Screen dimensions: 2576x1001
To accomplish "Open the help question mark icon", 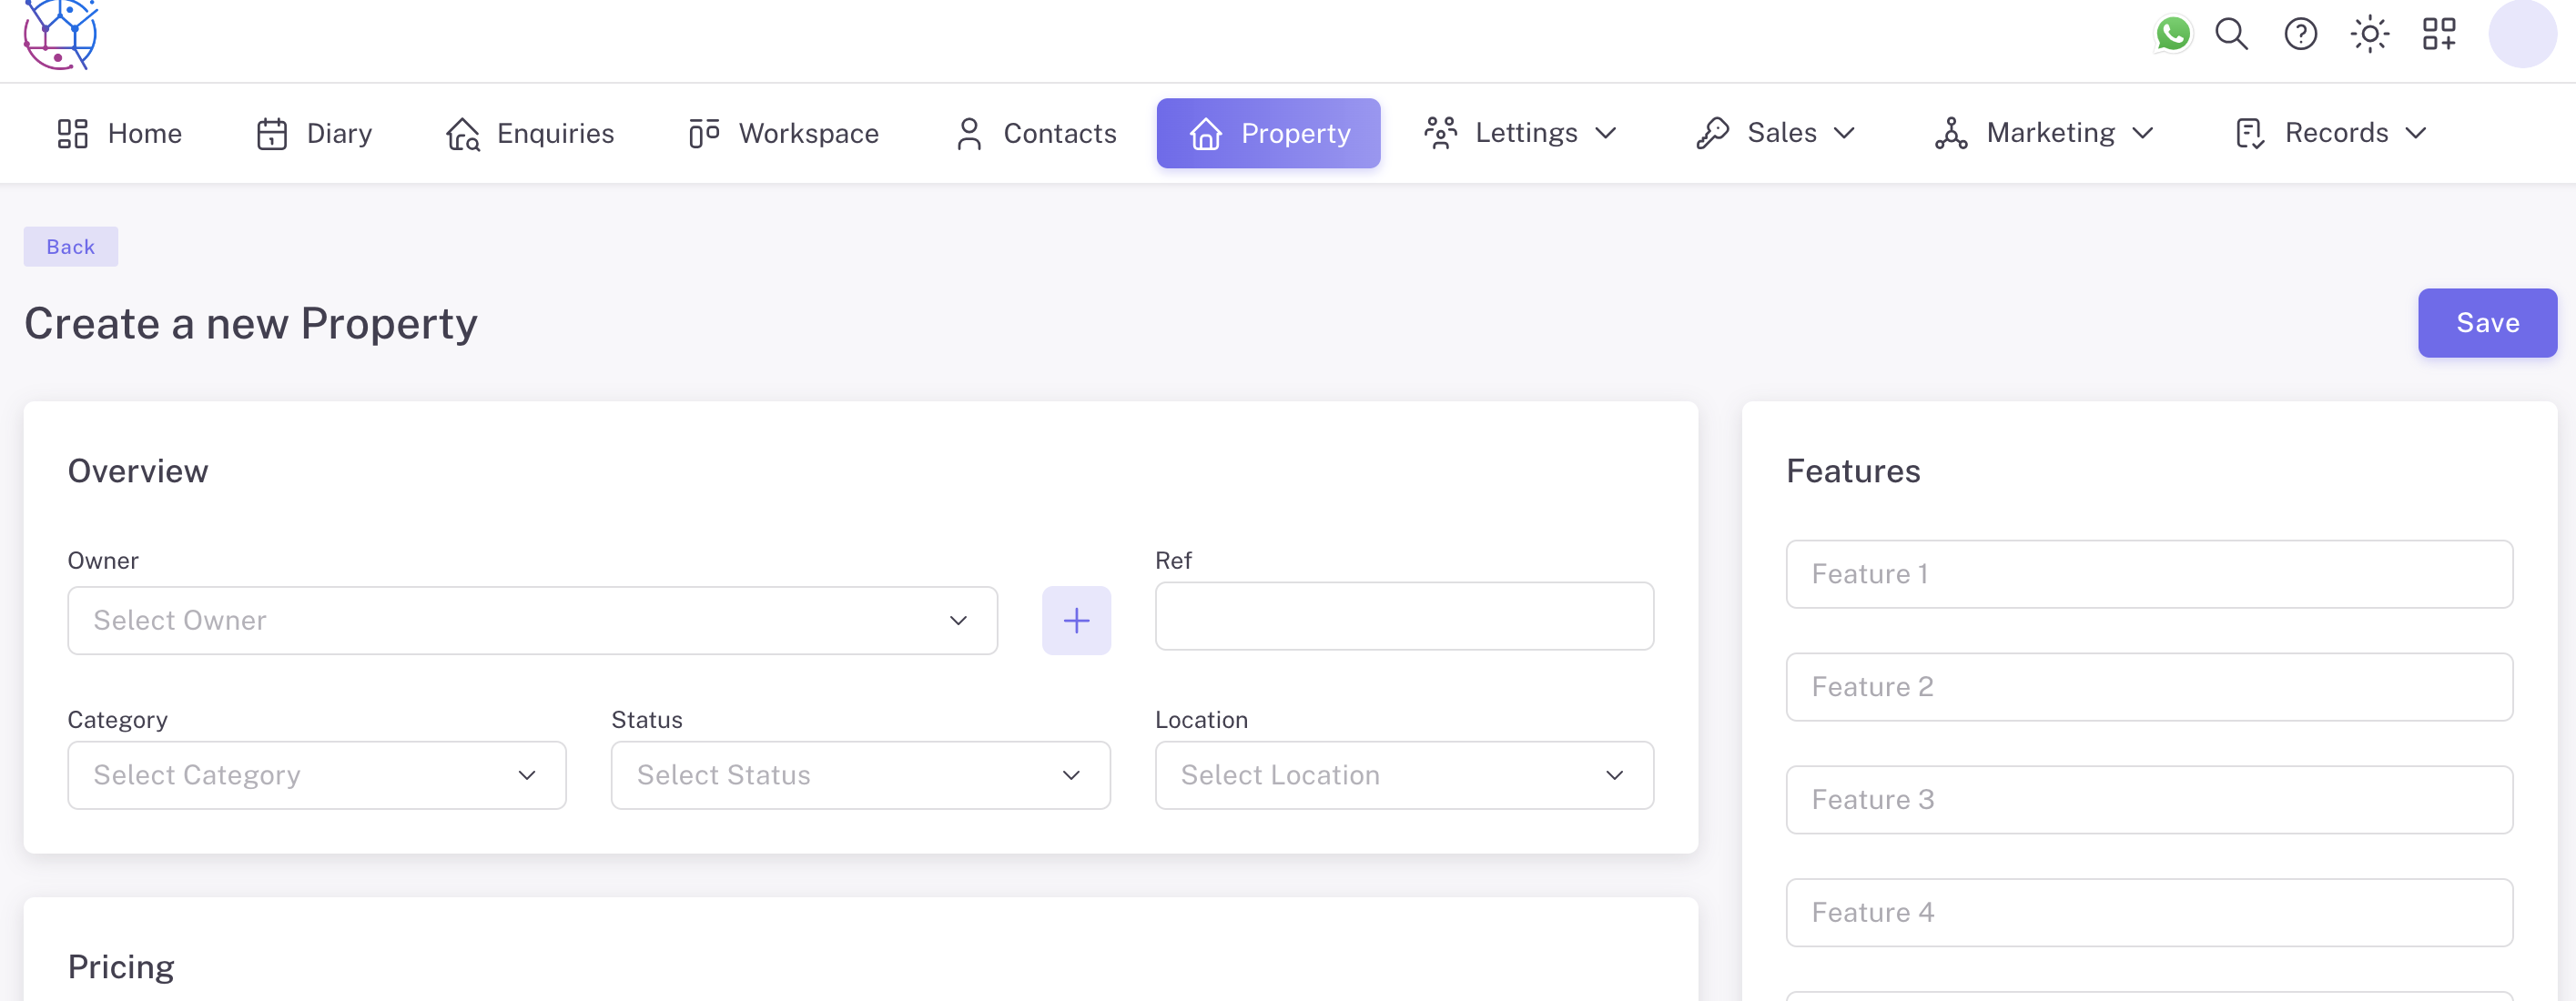I will click(x=2300, y=34).
